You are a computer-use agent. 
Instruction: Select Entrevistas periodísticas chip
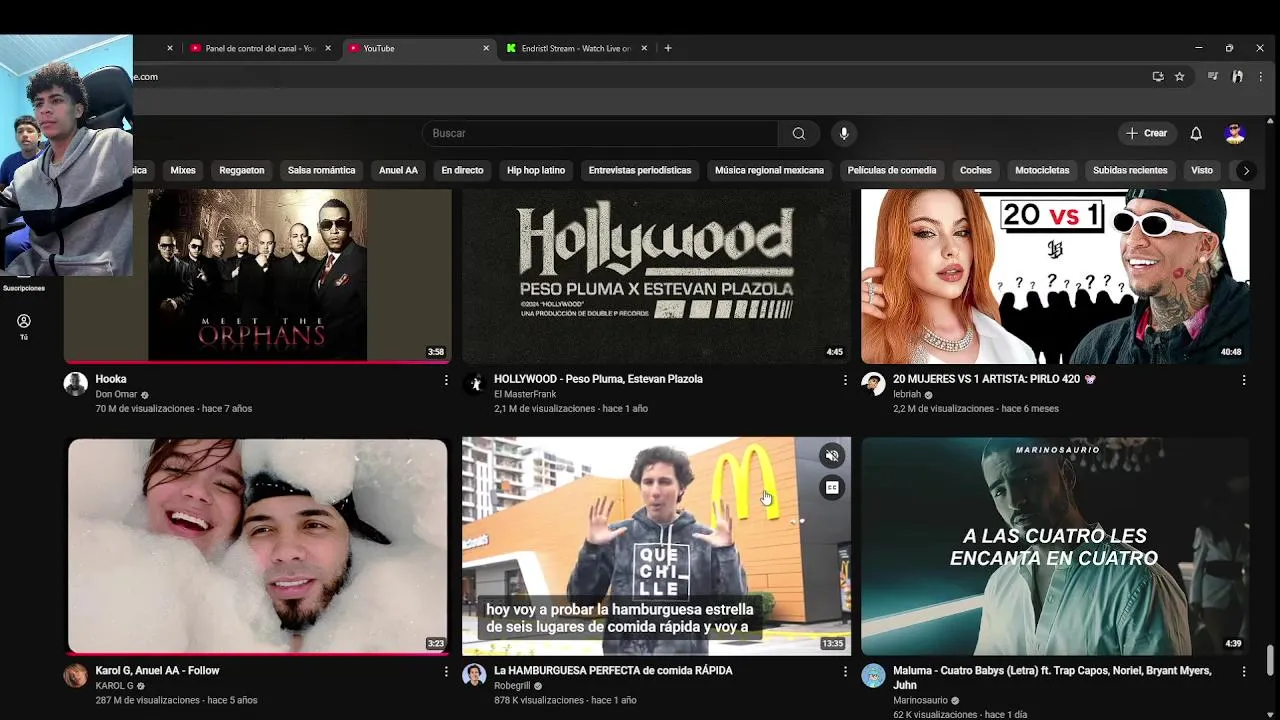pos(640,170)
